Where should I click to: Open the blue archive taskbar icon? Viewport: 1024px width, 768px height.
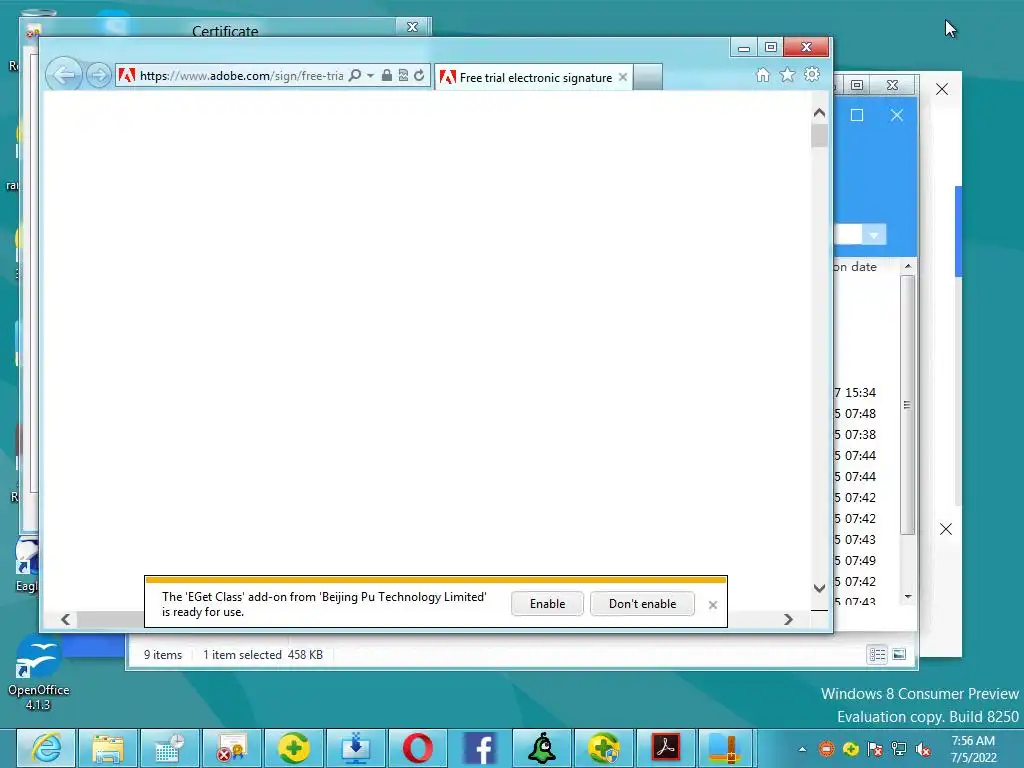[x=724, y=748]
